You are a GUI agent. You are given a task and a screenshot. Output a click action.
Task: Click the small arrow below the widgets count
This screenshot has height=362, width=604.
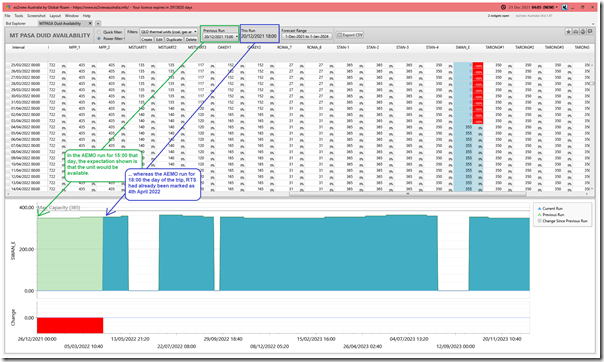(x=593, y=23)
